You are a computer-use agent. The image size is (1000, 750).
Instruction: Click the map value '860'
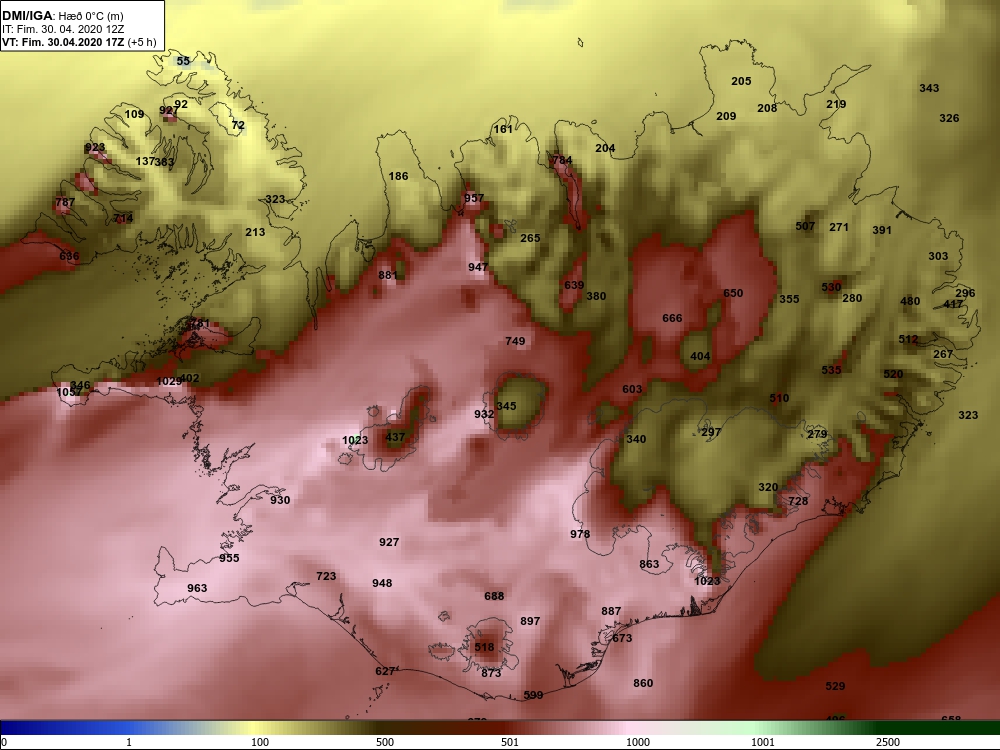click(643, 683)
